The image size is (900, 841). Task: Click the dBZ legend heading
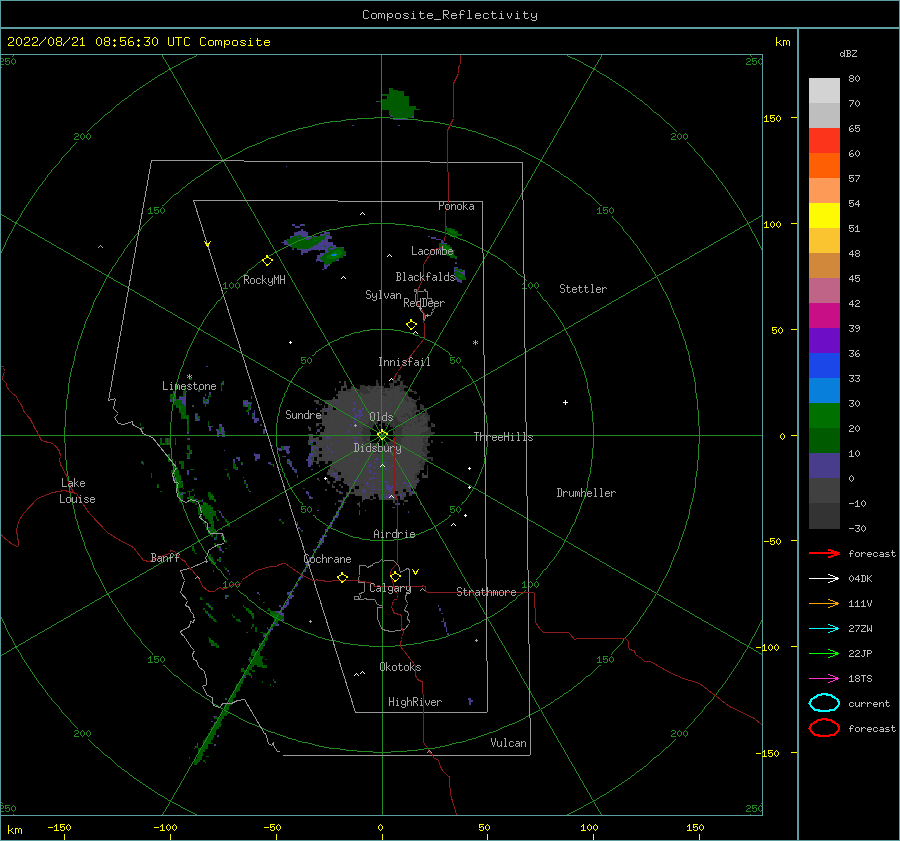click(848, 53)
